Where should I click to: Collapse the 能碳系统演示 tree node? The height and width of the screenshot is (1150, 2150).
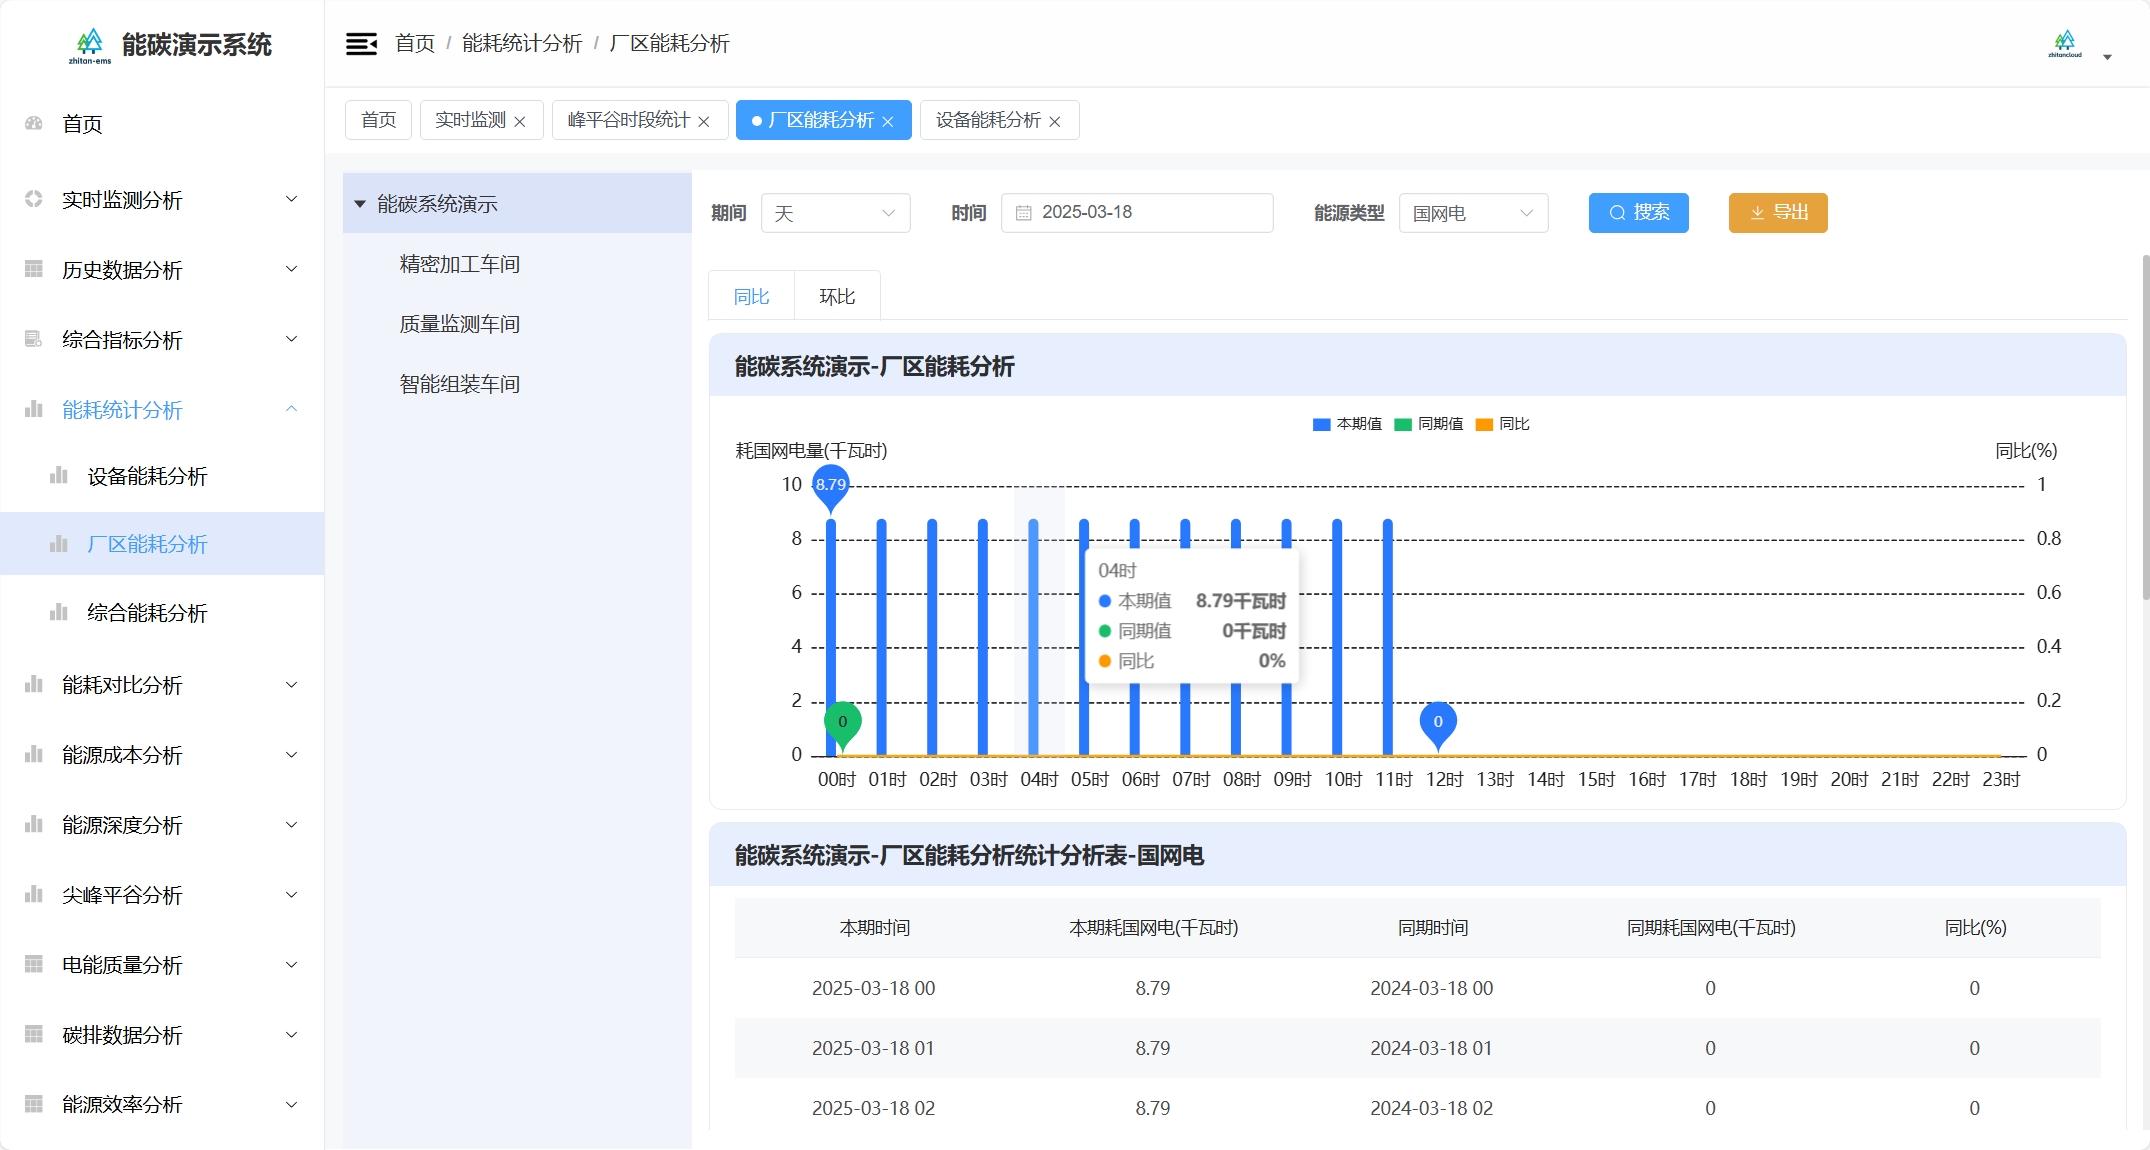pyautogui.click(x=360, y=204)
